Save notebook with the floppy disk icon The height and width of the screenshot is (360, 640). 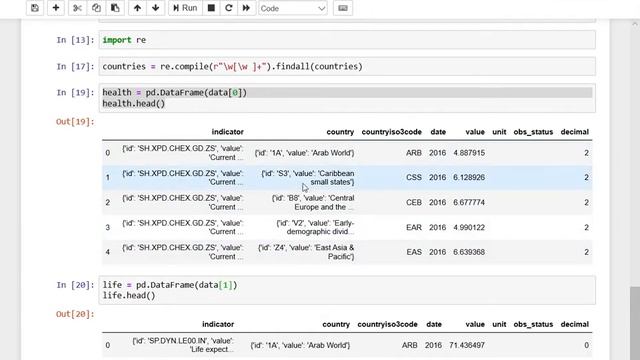(x=35, y=8)
